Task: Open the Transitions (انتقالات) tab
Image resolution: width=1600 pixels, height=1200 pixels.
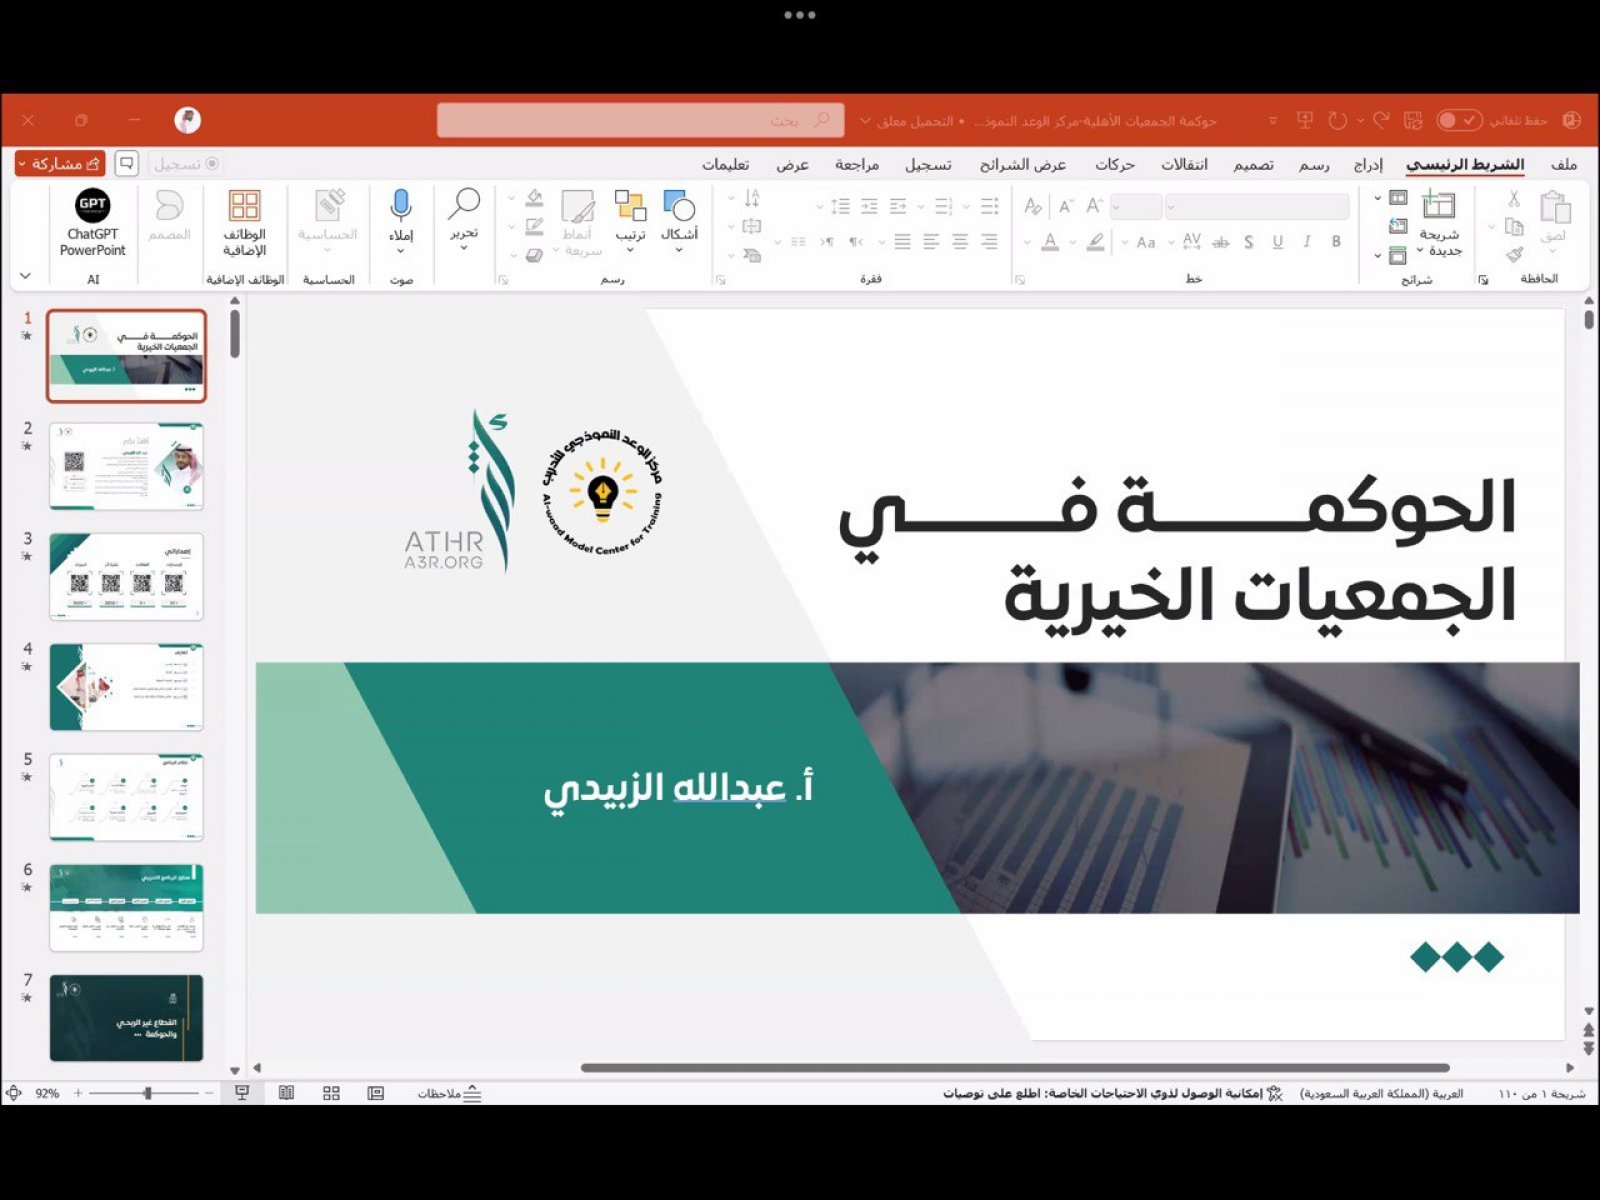Action: [x=1184, y=164]
